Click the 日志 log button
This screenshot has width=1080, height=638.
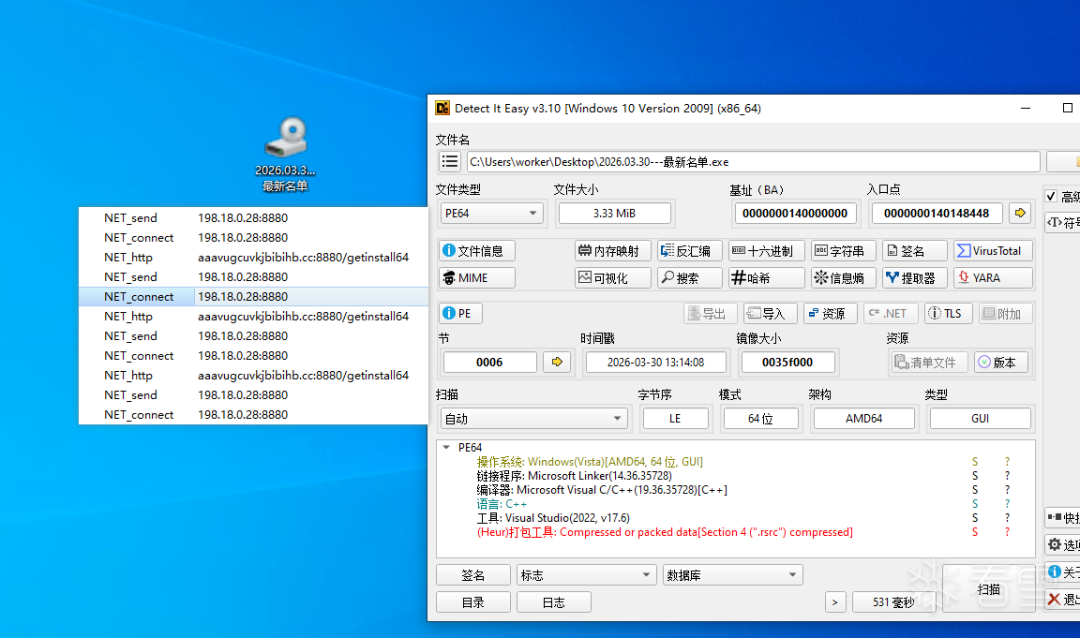point(553,602)
